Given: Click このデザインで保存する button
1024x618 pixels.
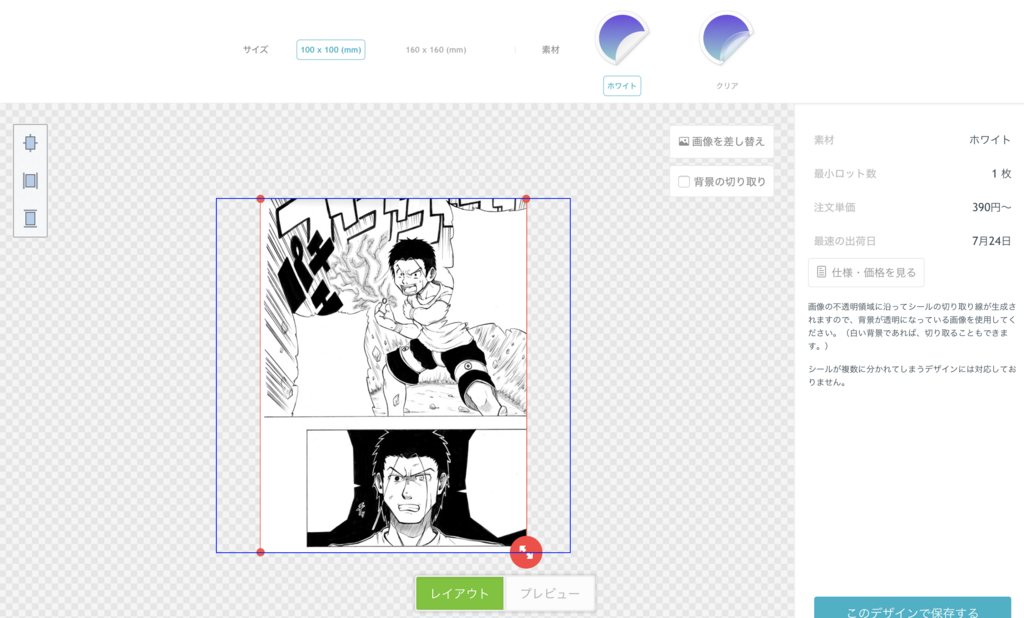Looking at the screenshot, I should pos(912,608).
